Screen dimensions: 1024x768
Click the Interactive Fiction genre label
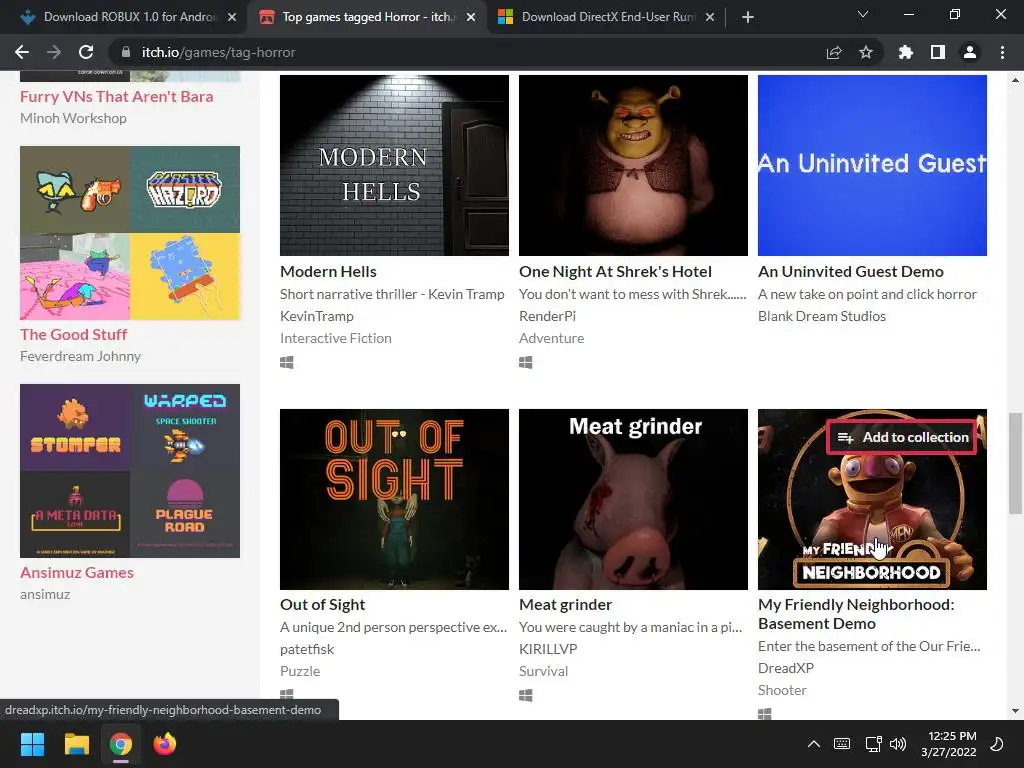pos(336,338)
